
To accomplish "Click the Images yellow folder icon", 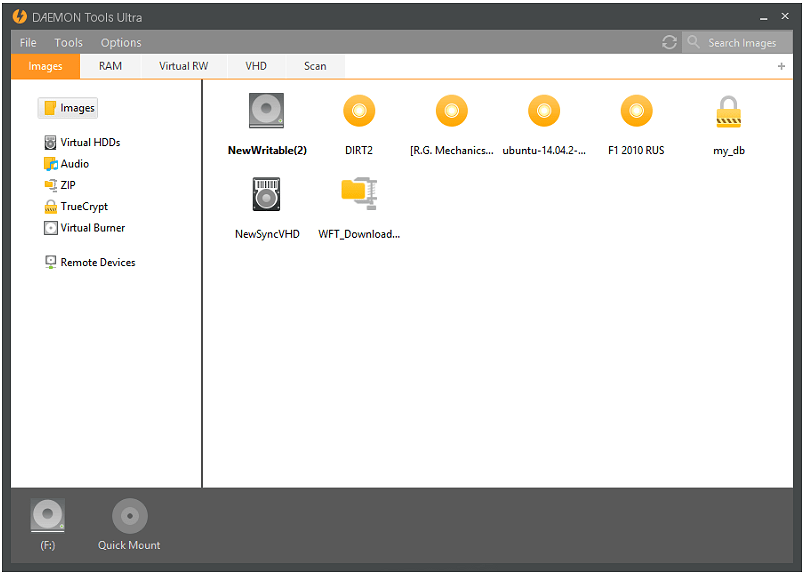I will pos(50,108).
